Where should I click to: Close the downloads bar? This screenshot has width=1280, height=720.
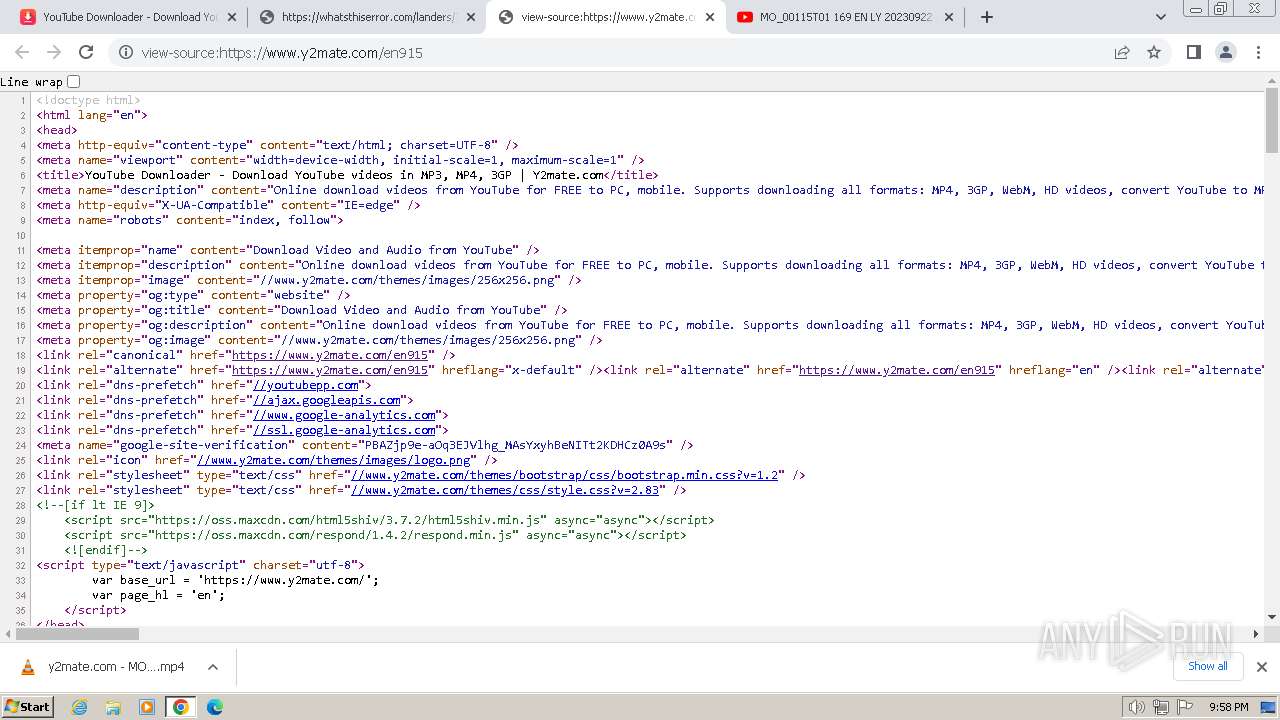point(1261,667)
